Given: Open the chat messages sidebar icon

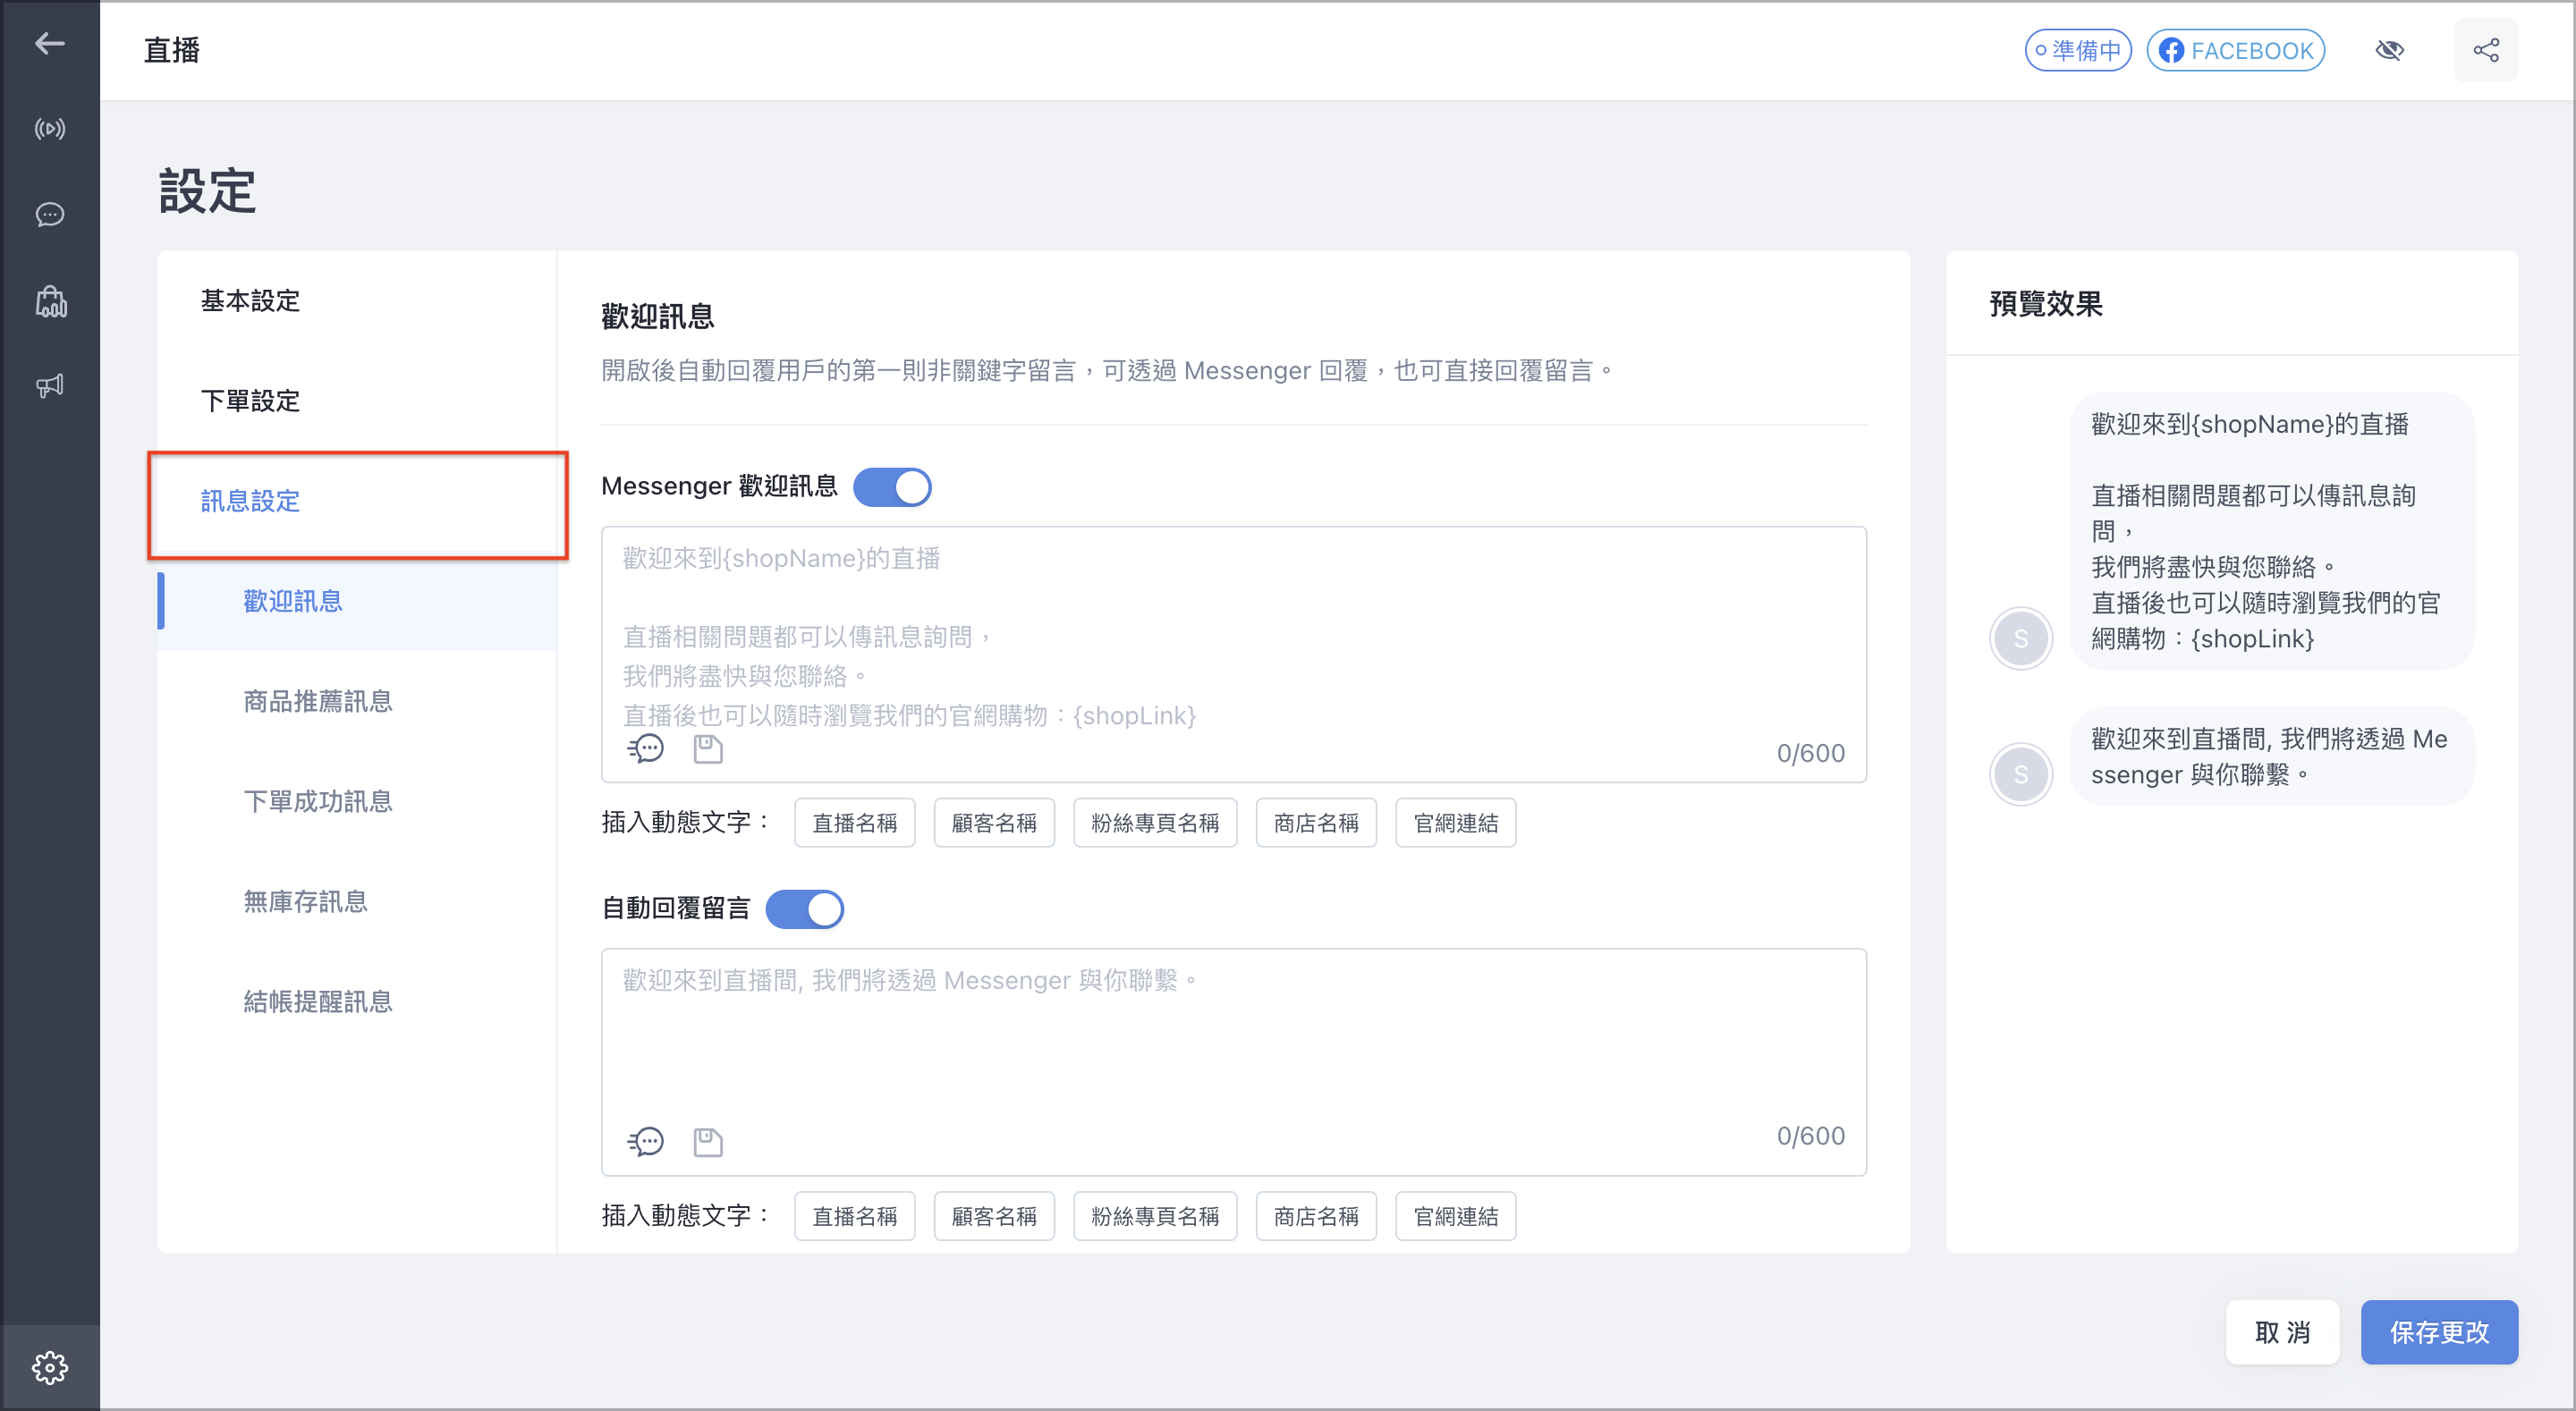Looking at the screenshot, I should (50, 215).
